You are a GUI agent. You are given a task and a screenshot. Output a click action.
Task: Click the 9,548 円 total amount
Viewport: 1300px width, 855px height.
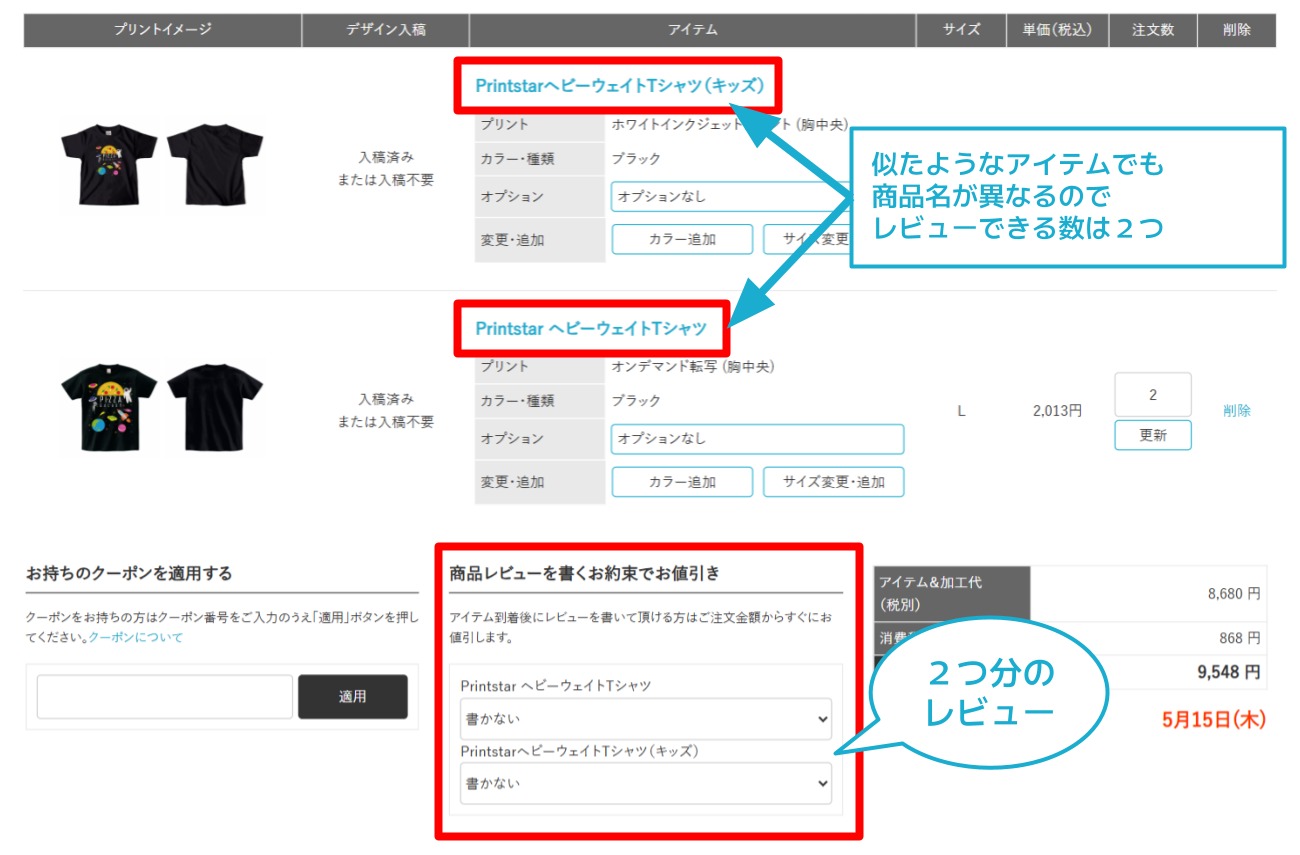[1229, 672]
